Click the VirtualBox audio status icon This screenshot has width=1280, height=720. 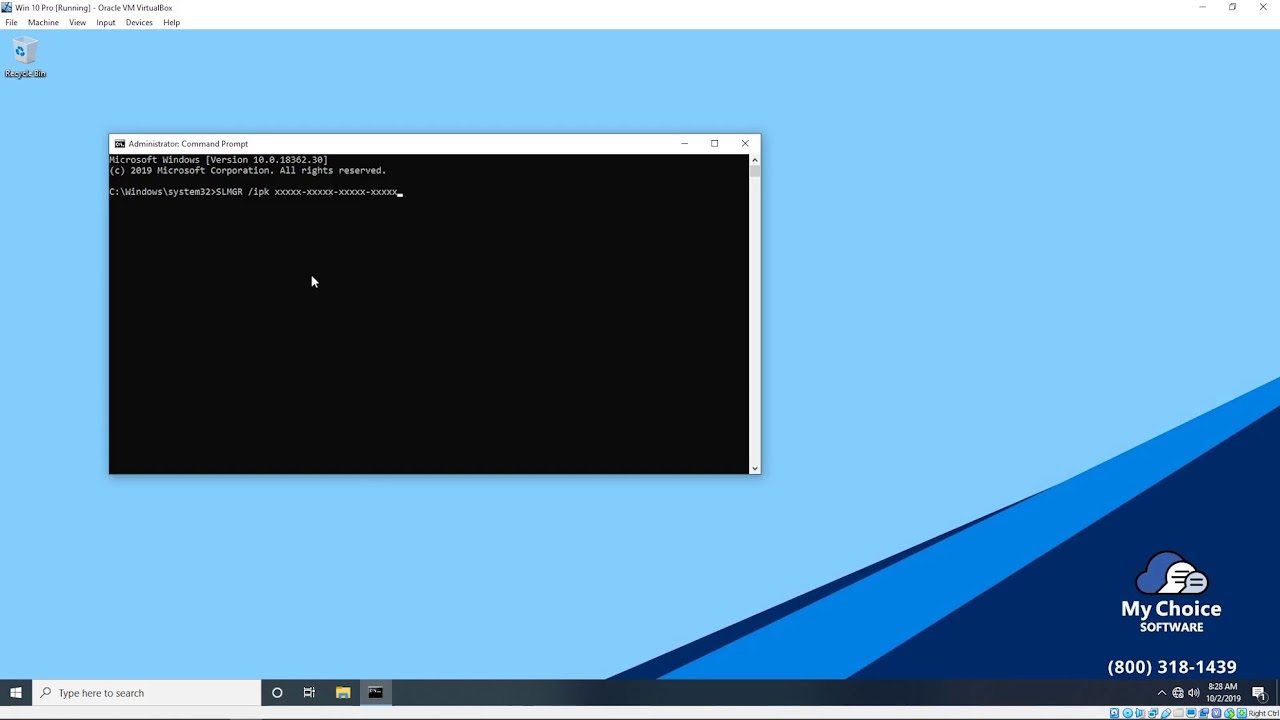coord(1139,713)
